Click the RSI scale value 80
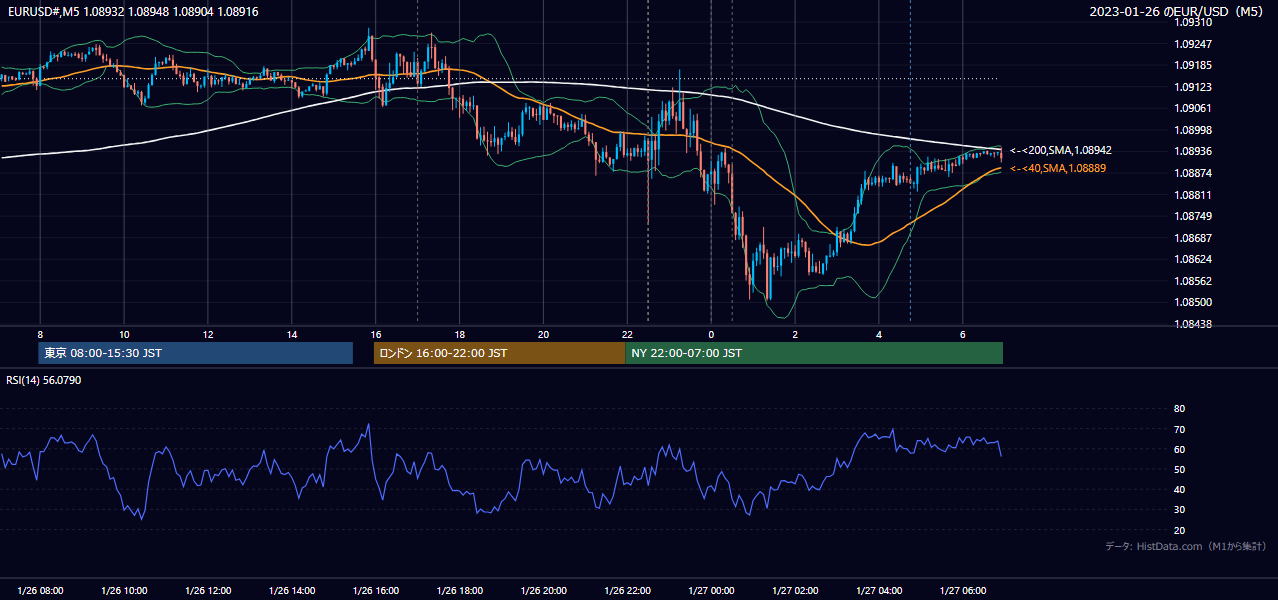Viewport: 1278px width, 600px height. pos(1179,409)
